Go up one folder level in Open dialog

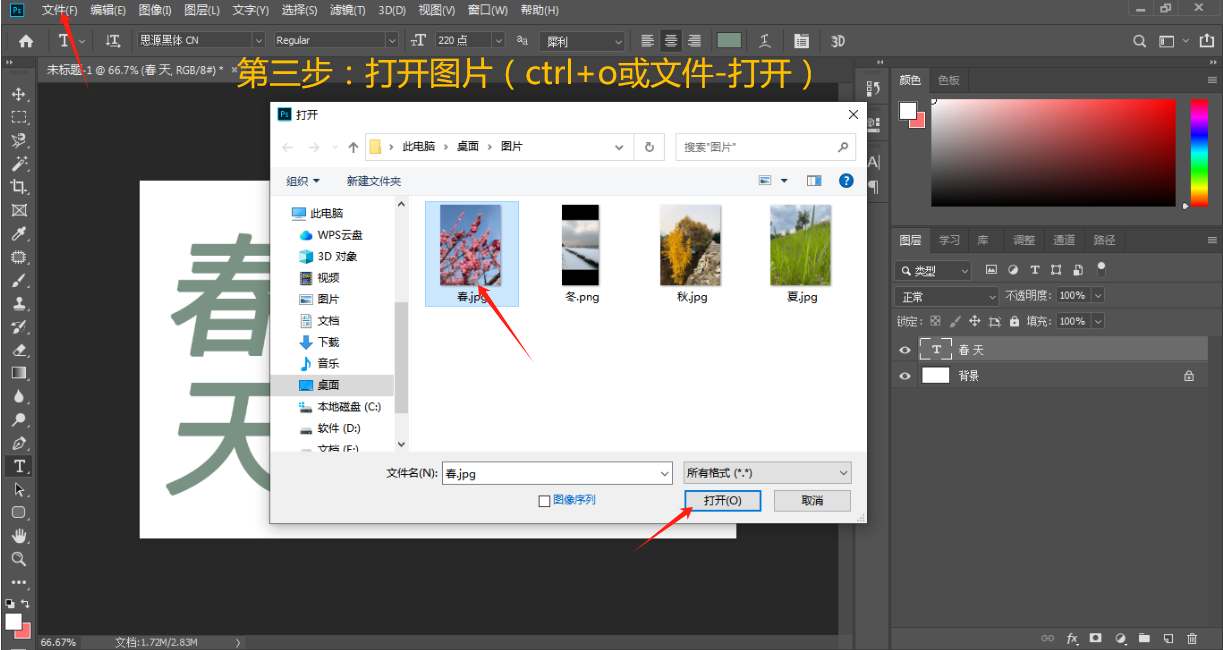click(353, 147)
